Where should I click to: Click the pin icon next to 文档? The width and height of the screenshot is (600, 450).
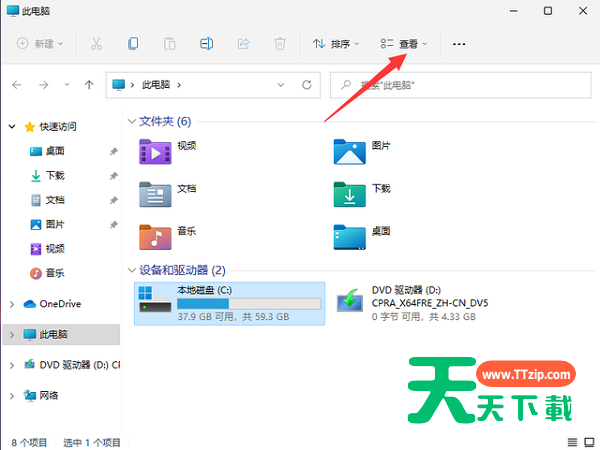tap(114, 201)
